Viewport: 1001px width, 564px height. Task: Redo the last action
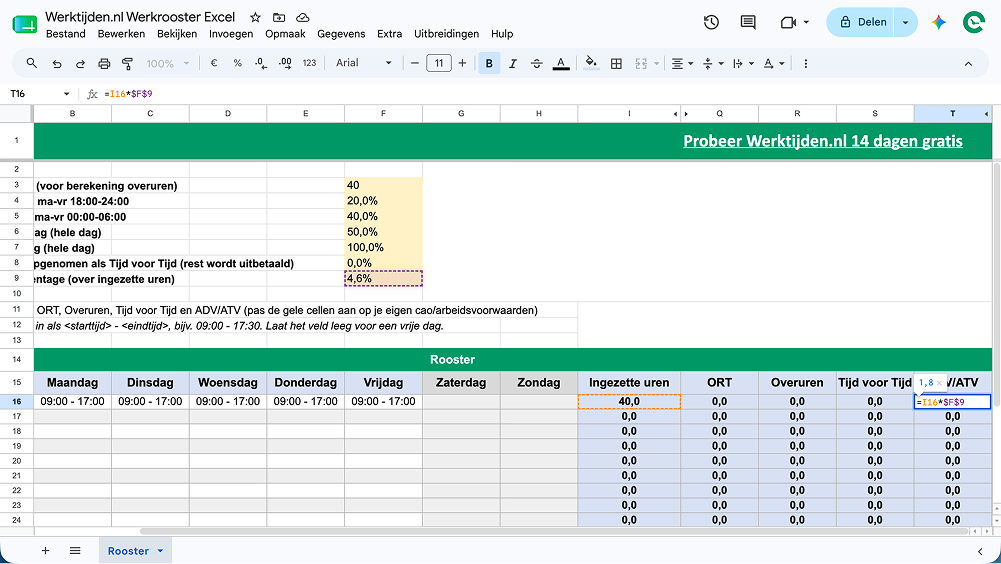point(80,63)
